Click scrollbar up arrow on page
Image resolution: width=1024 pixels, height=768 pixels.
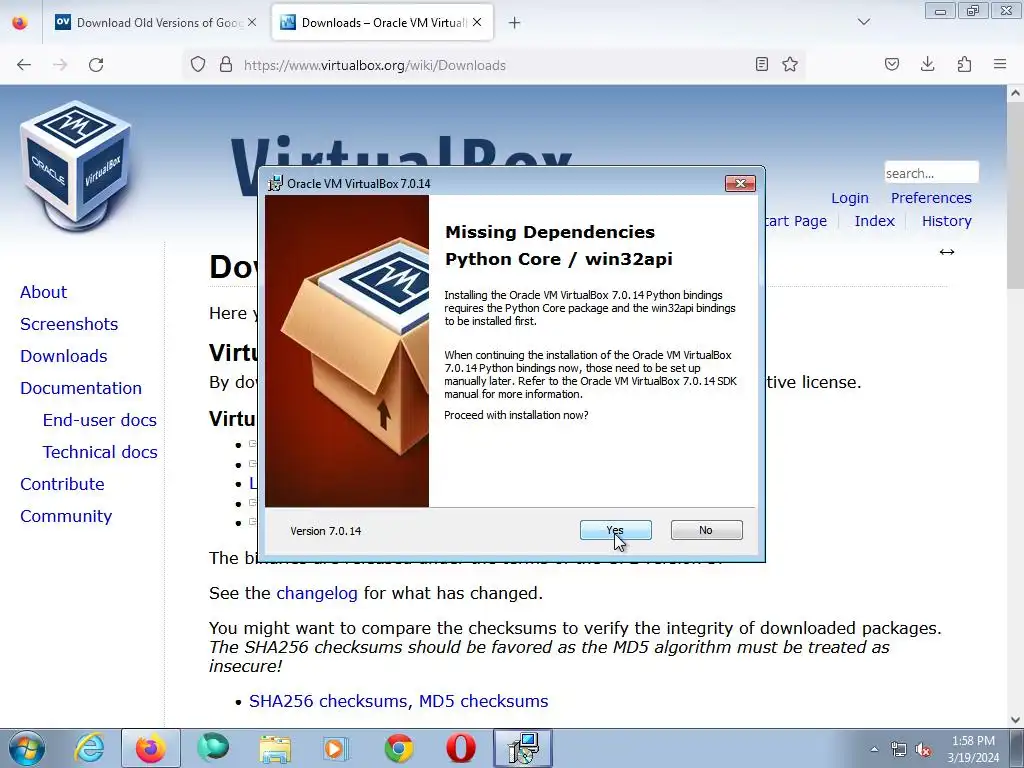1015,93
